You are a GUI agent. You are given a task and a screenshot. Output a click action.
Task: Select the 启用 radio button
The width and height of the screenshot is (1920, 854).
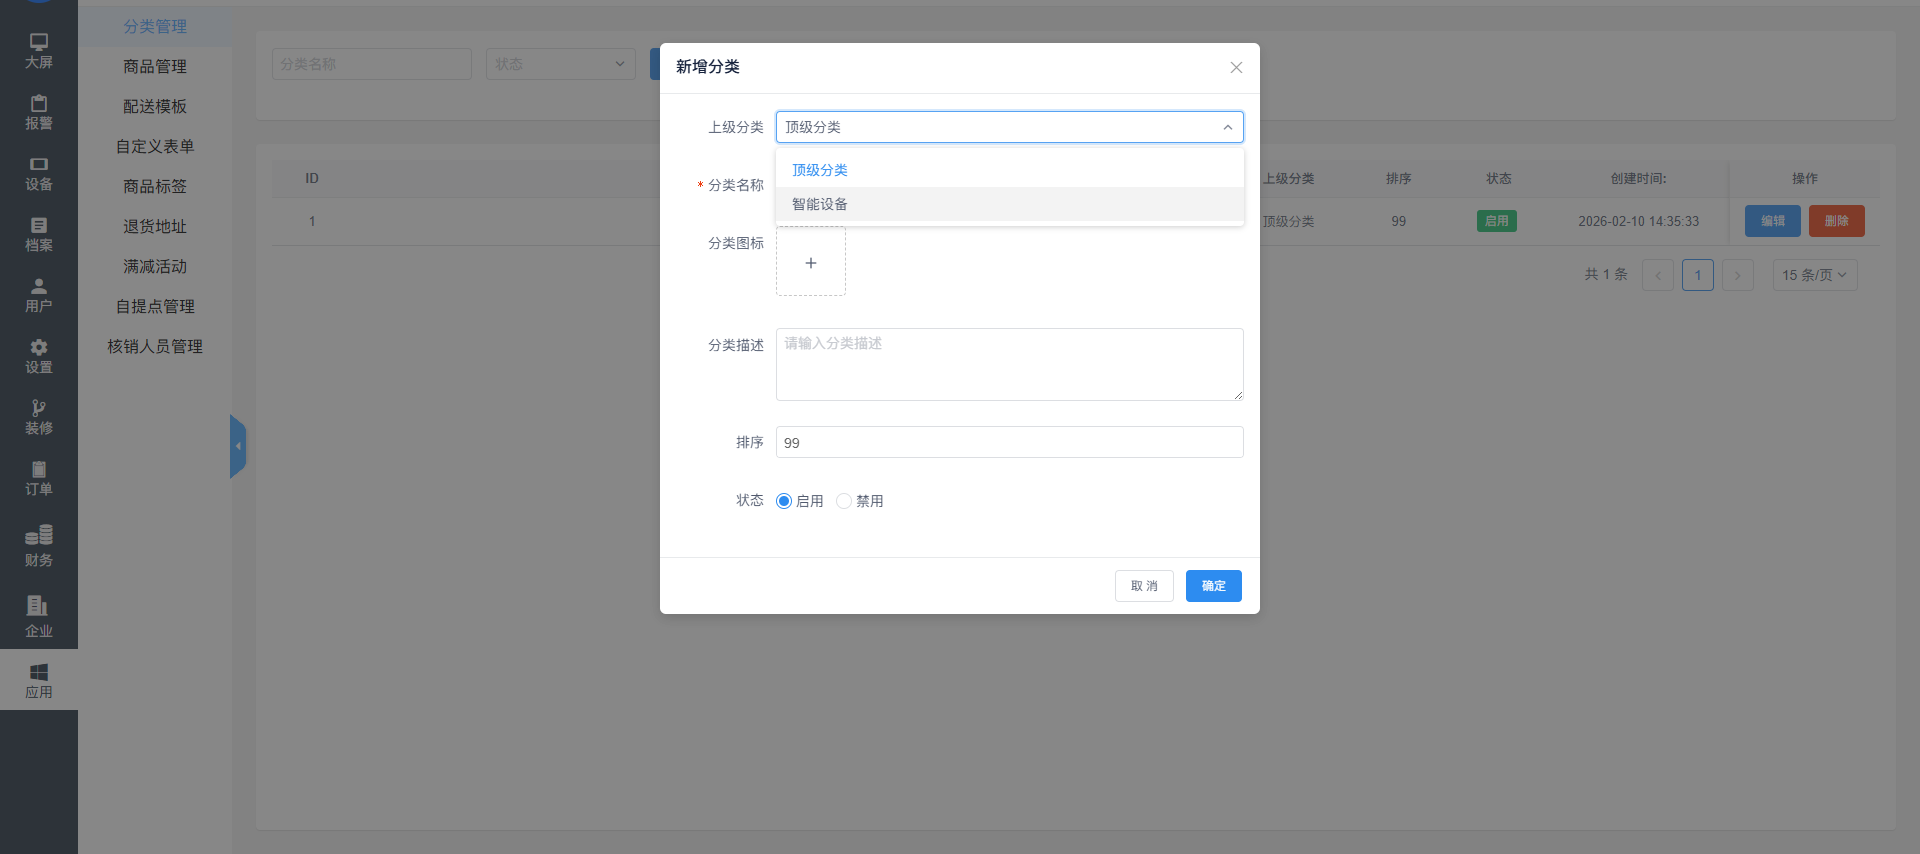tap(784, 501)
